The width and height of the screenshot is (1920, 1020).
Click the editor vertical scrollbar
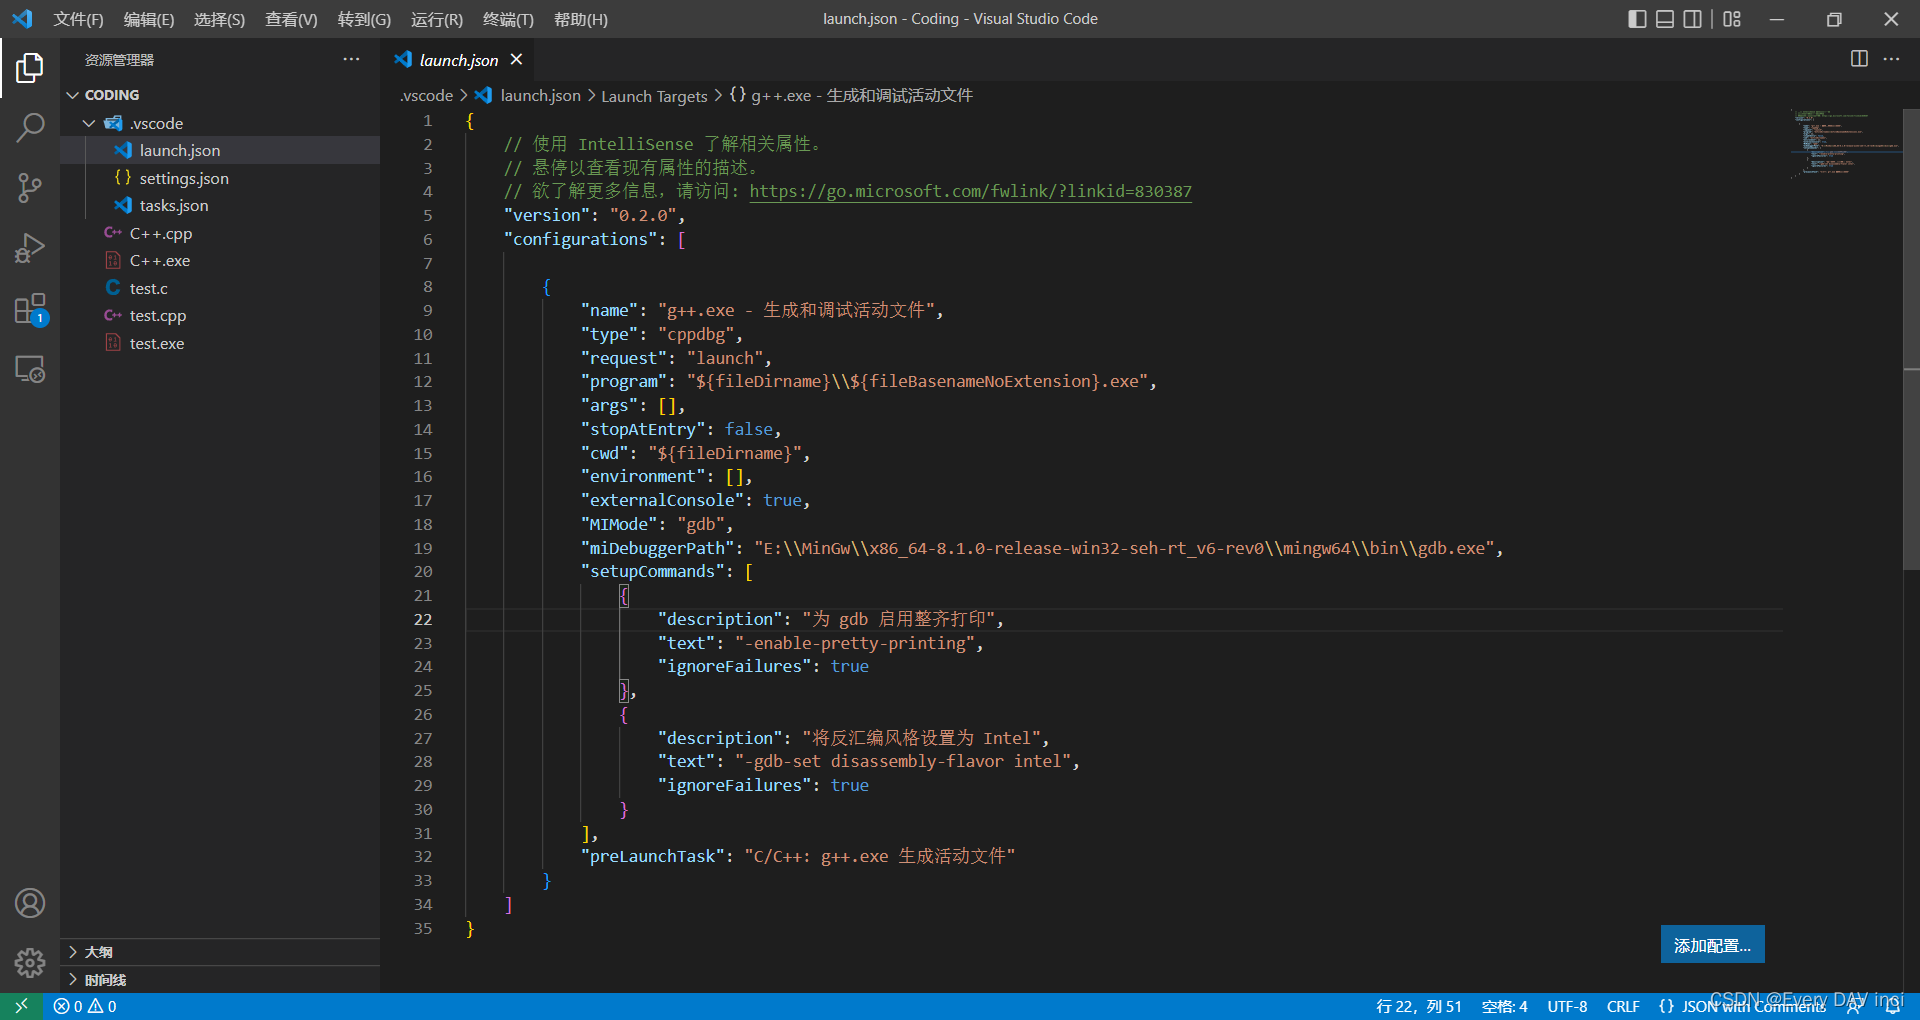pos(1911,340)
